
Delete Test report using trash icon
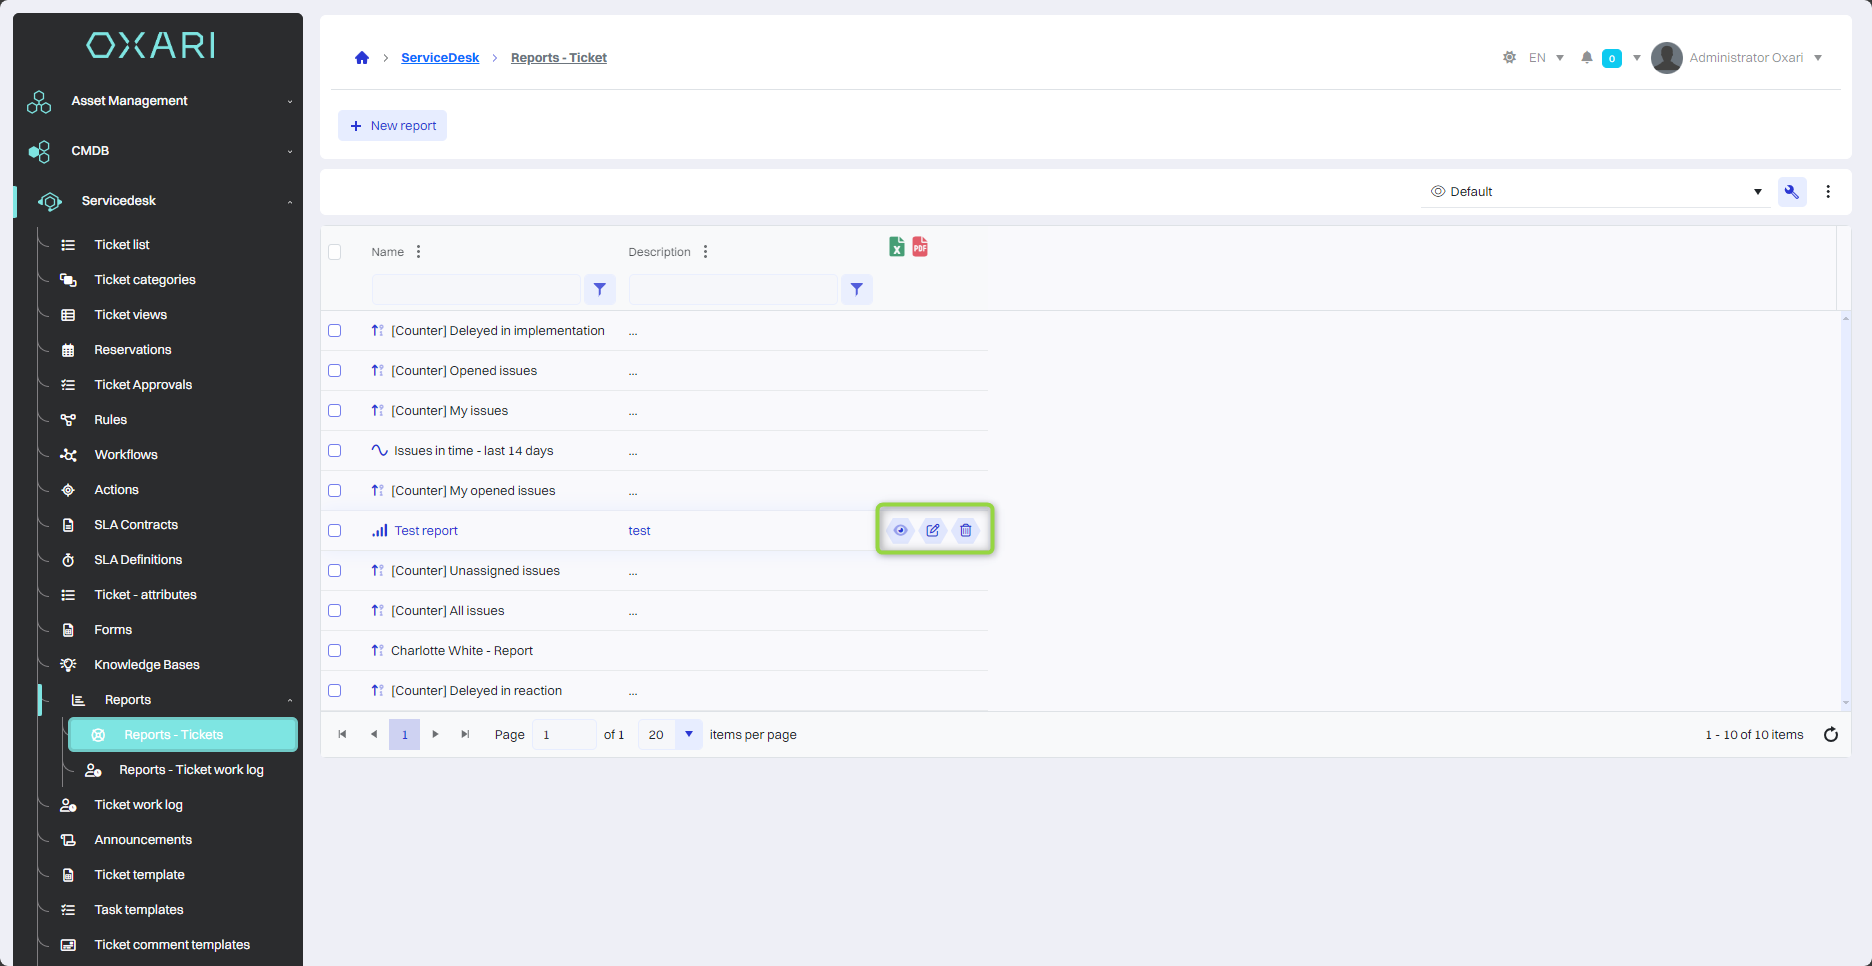966,530
